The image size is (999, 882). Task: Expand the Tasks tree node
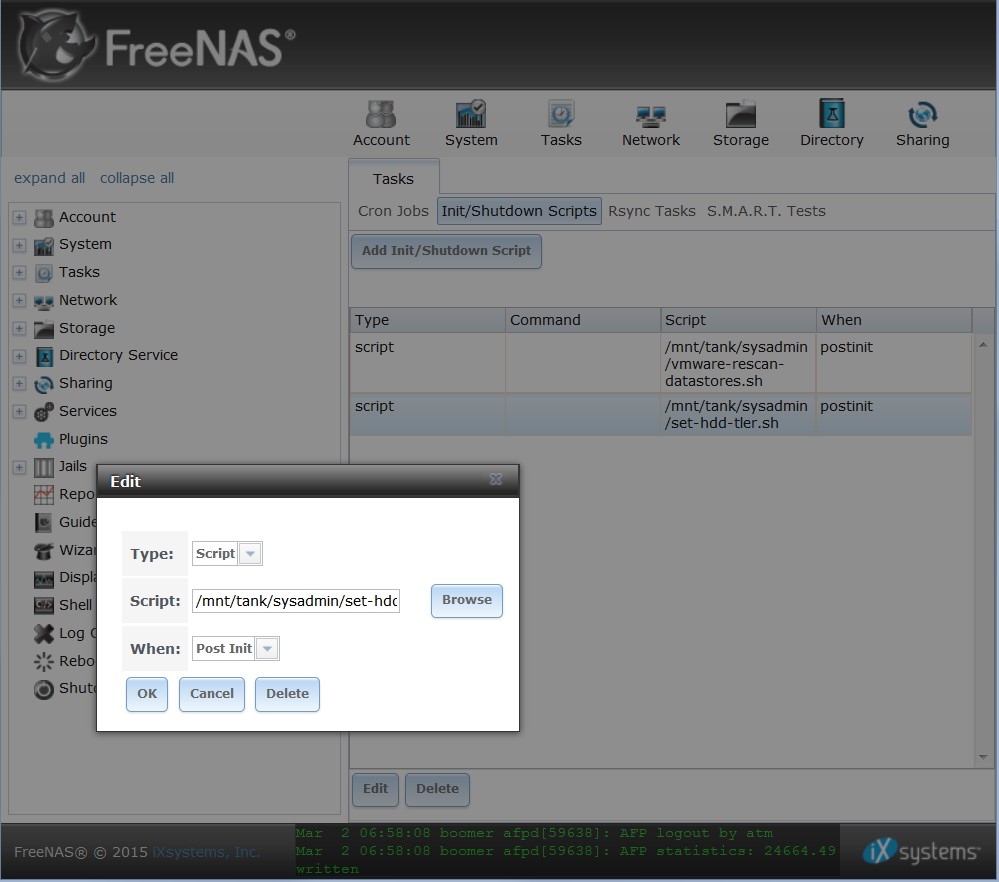19,273
